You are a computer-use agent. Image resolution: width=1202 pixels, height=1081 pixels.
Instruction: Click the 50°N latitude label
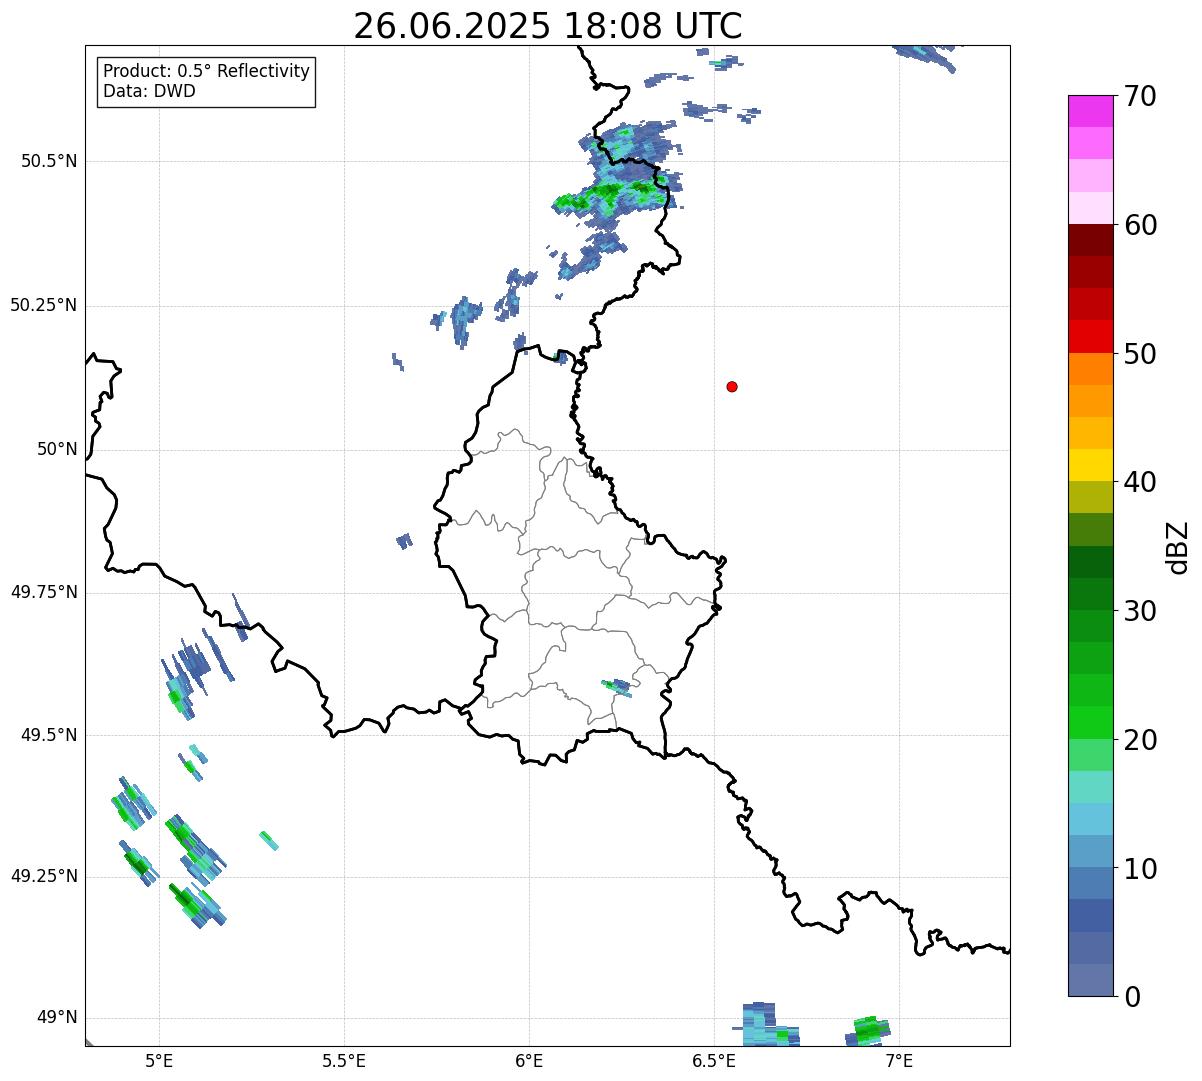click(57, 449)
